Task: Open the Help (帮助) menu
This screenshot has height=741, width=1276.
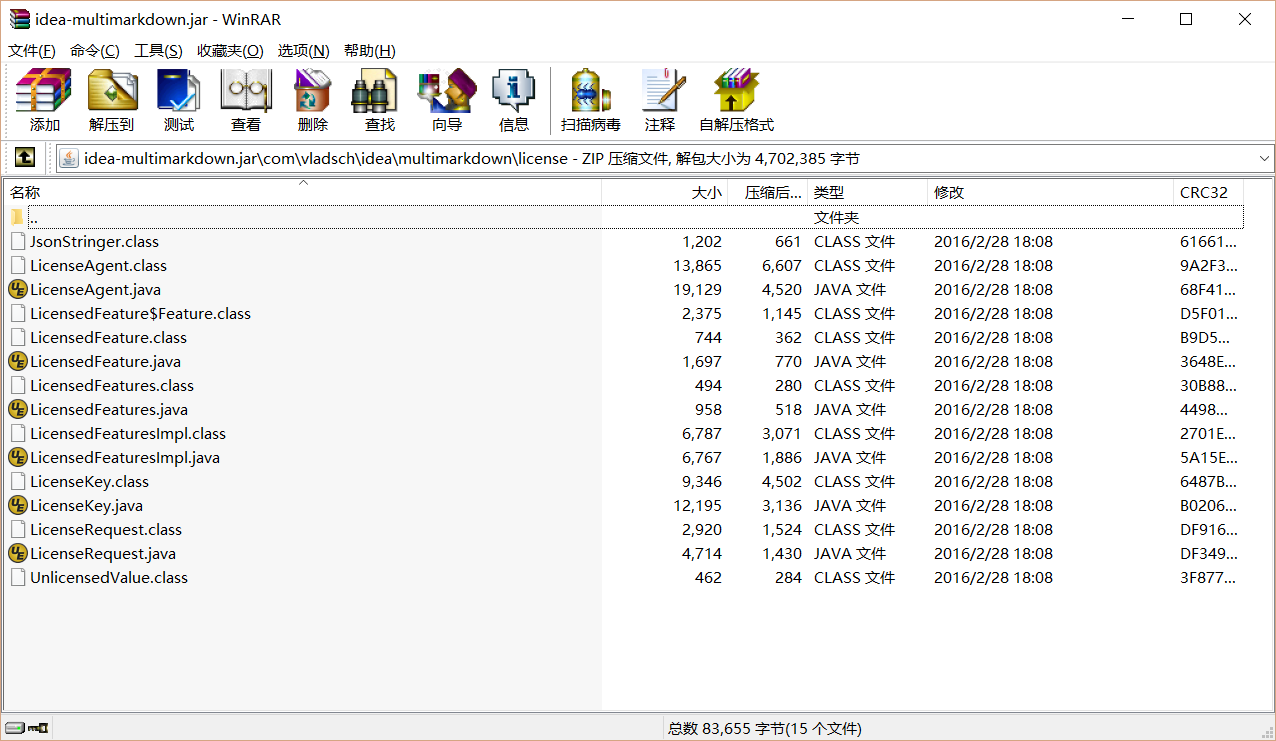Action: [369, 51]
